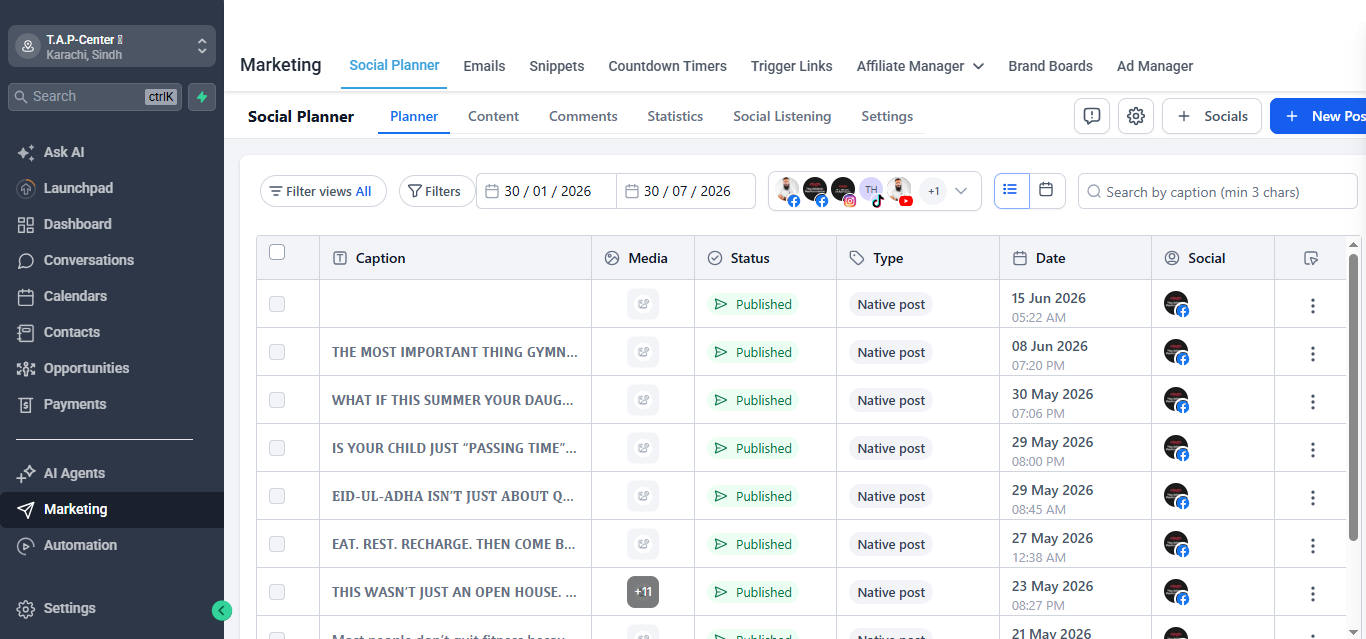
Task: Open Settings sub-tab in Social Planner
Action: coord(887,116)
